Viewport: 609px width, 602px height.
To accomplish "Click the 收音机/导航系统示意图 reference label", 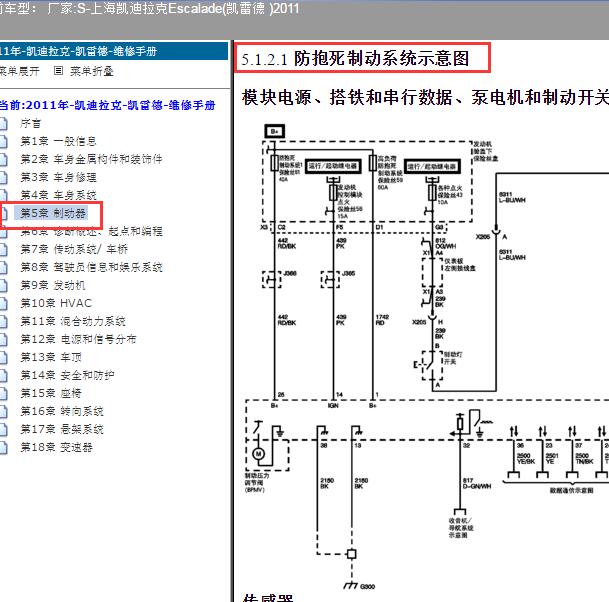I will click(461, 528).
